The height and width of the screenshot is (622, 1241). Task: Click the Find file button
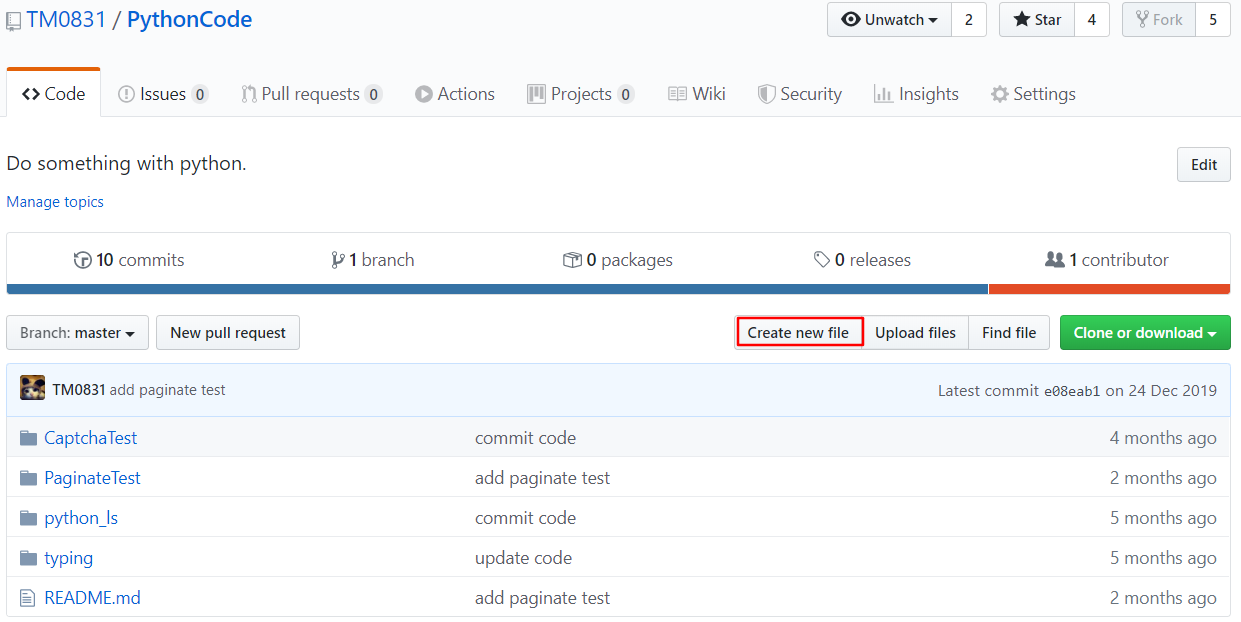1009,333
